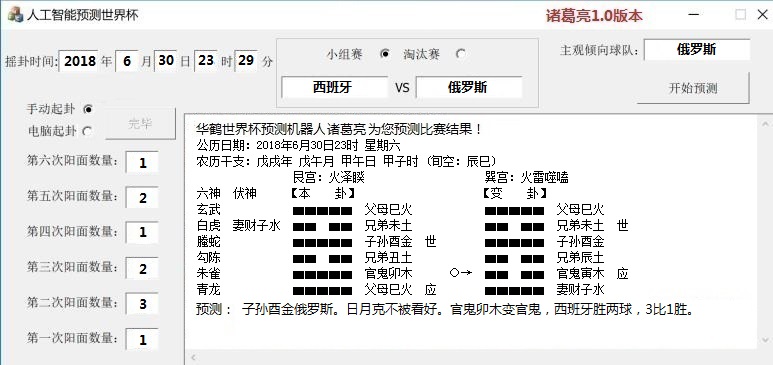The width and height of the screenshot is (773, 365).
Task: Click the 公历日期 result line
Action: (298, 146)
